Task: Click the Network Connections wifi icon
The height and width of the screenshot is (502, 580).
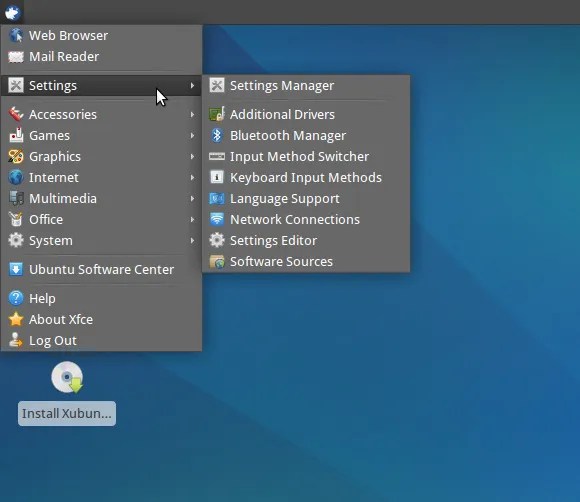Action: tap(217, 219)
